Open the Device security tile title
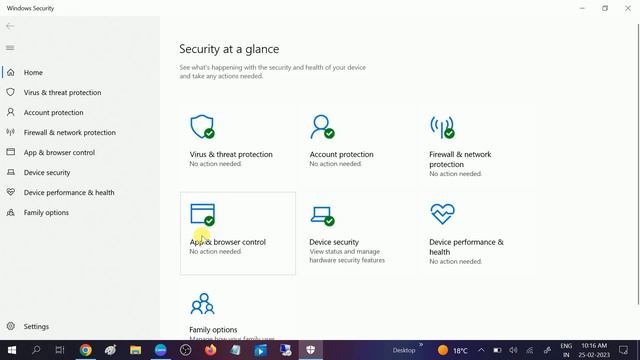The image size is (640, 360). 334,242
